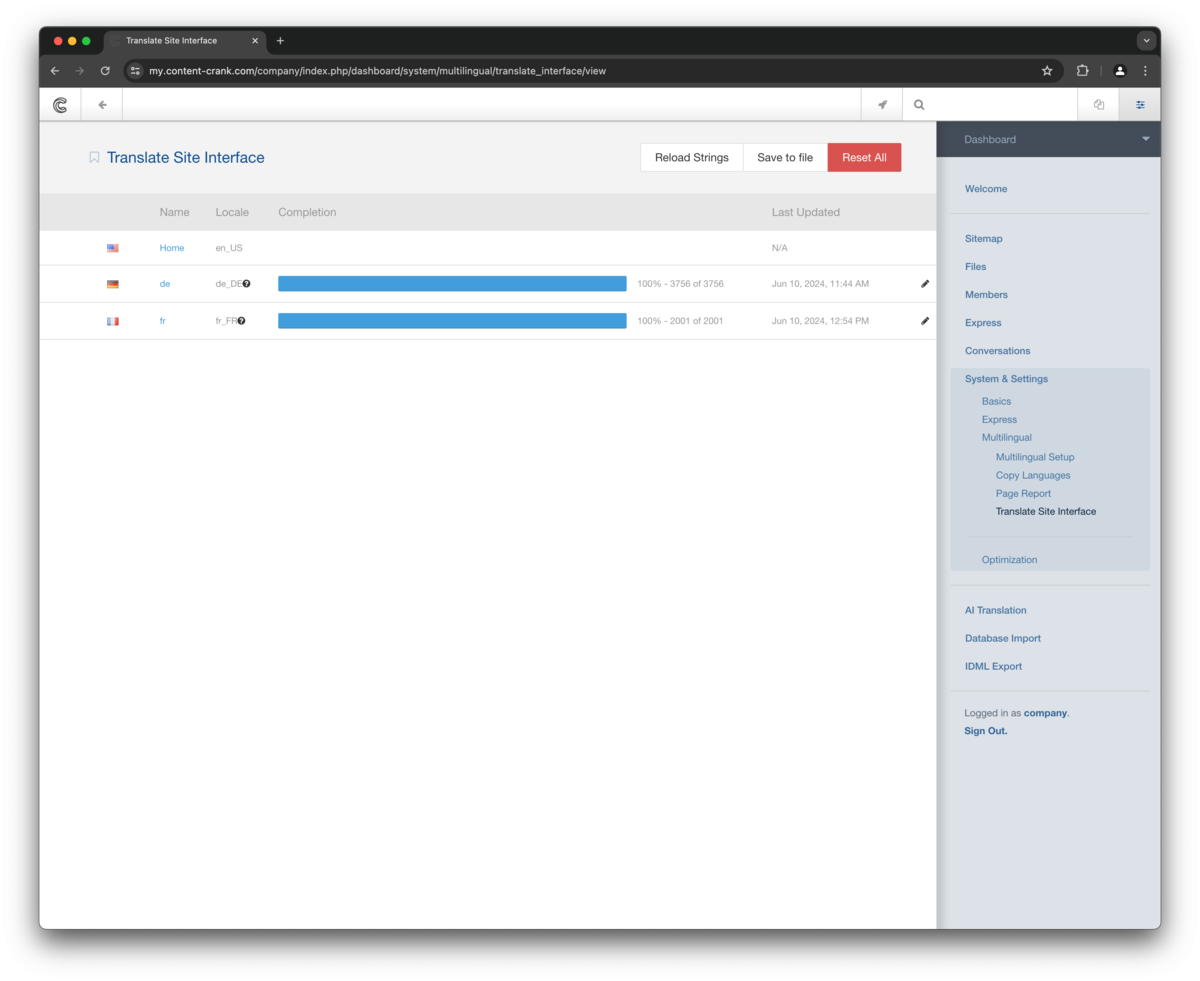The image size is (1200, 981).
Task: Click Save to file button
Action: point(785,157)
